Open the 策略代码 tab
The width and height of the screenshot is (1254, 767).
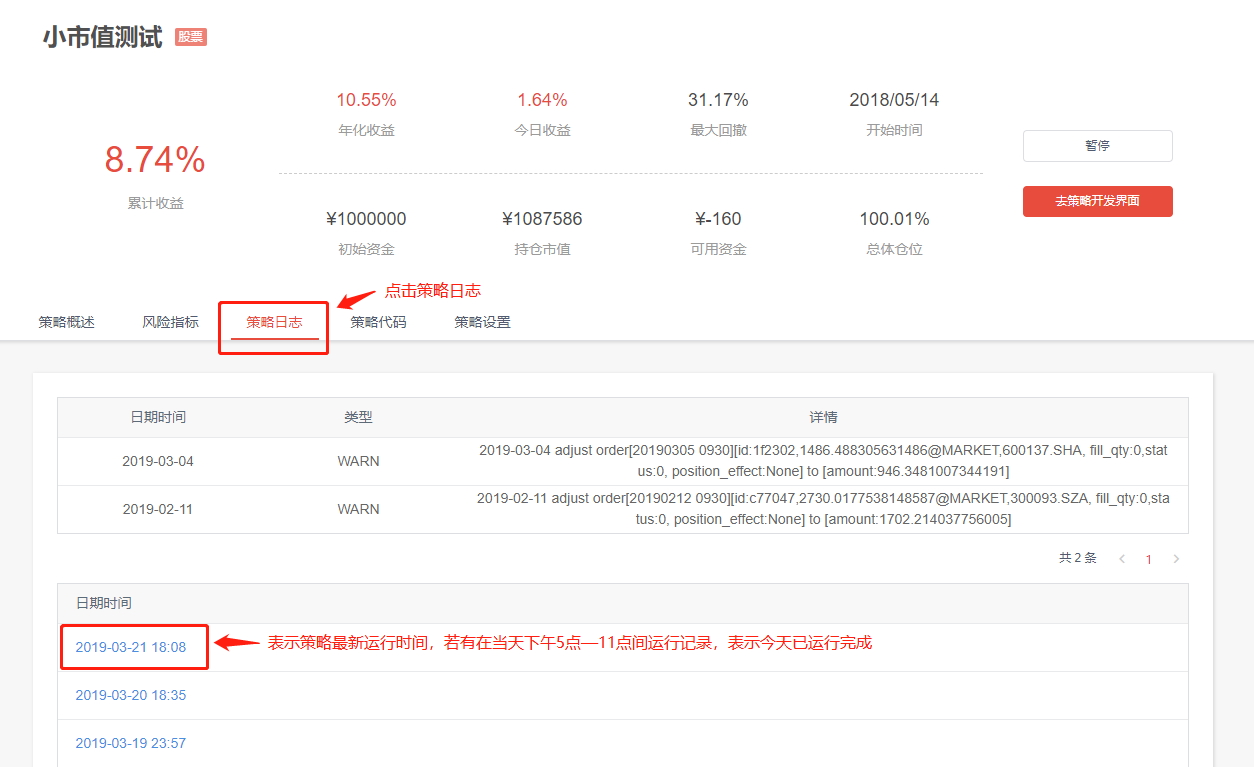point(378,322)
